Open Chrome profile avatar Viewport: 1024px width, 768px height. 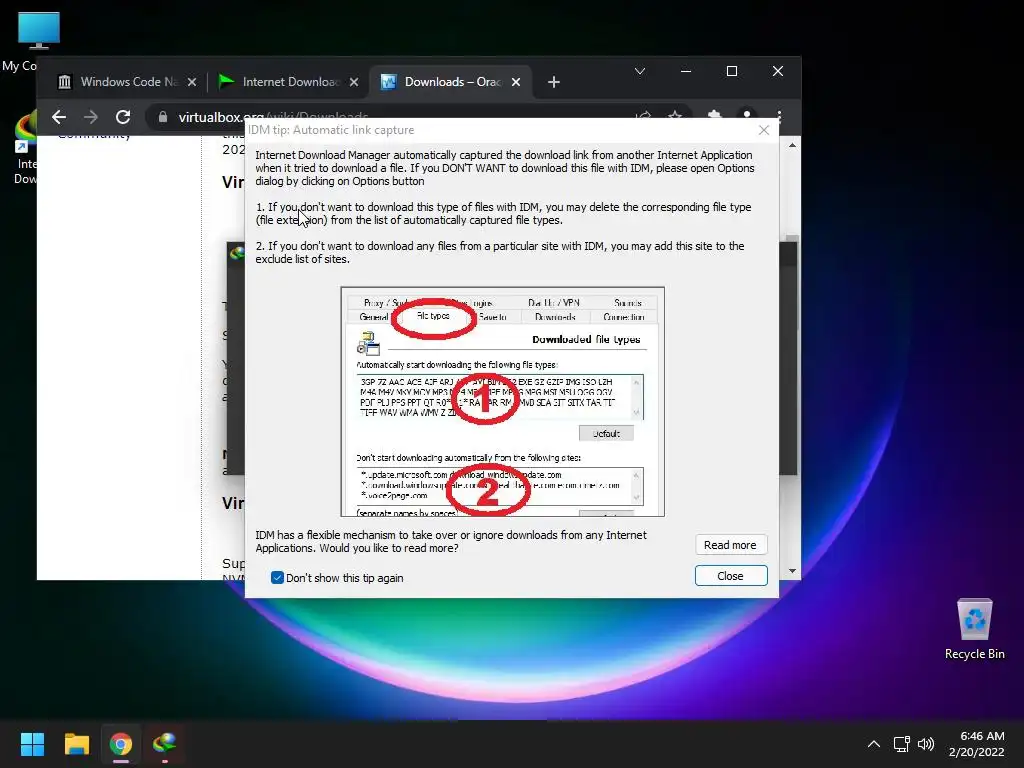click(746, 116)
